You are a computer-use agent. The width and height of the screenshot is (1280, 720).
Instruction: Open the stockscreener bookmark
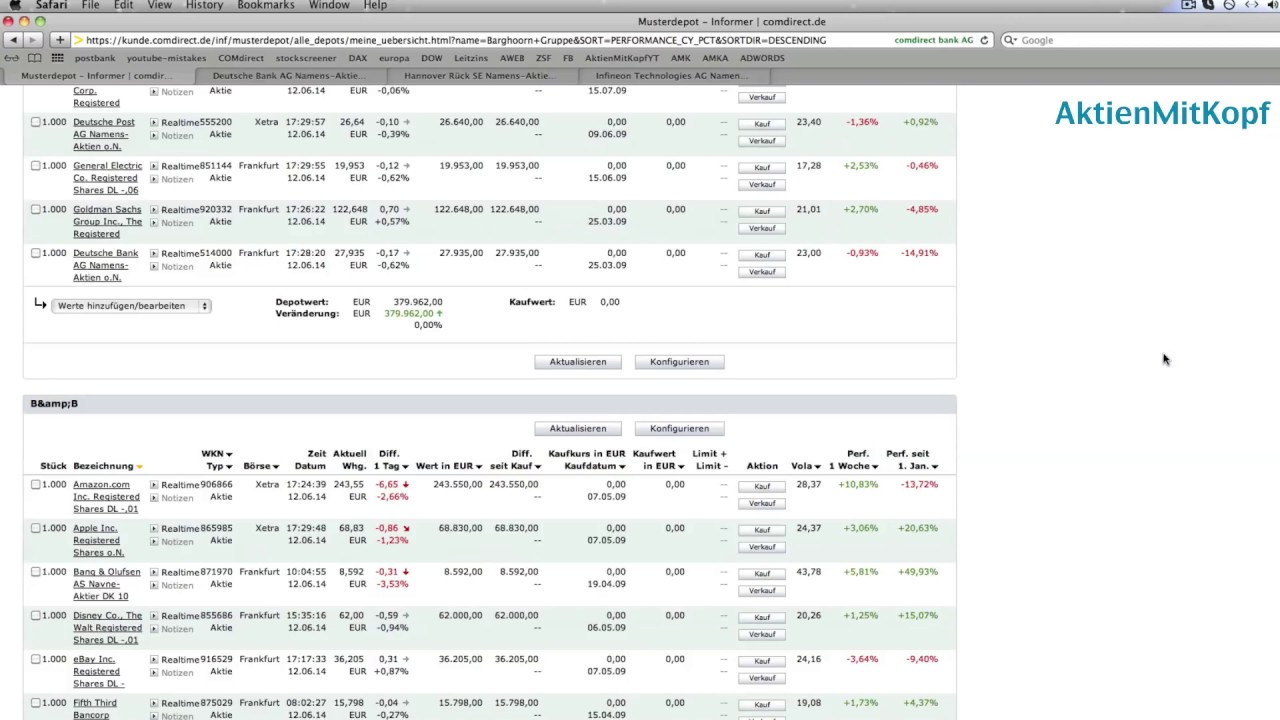coord(306,58)
